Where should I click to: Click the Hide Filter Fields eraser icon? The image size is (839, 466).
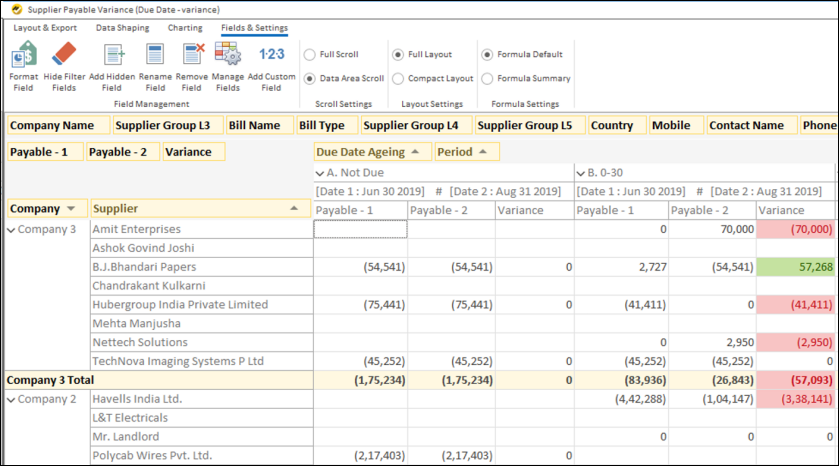point(62,54)
